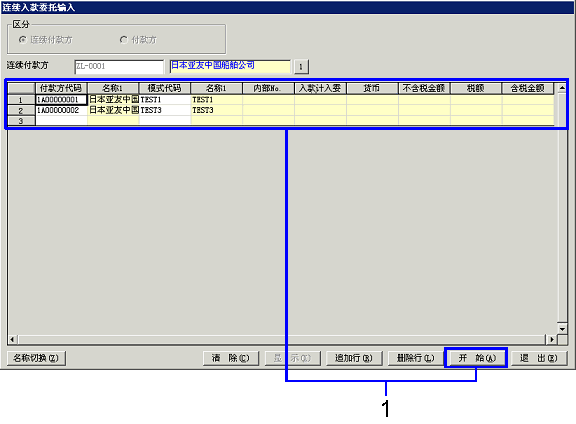Screen dimensions: 576x424
Task: Click the 含税金额 column header
Action: click(x=528, y=89)
